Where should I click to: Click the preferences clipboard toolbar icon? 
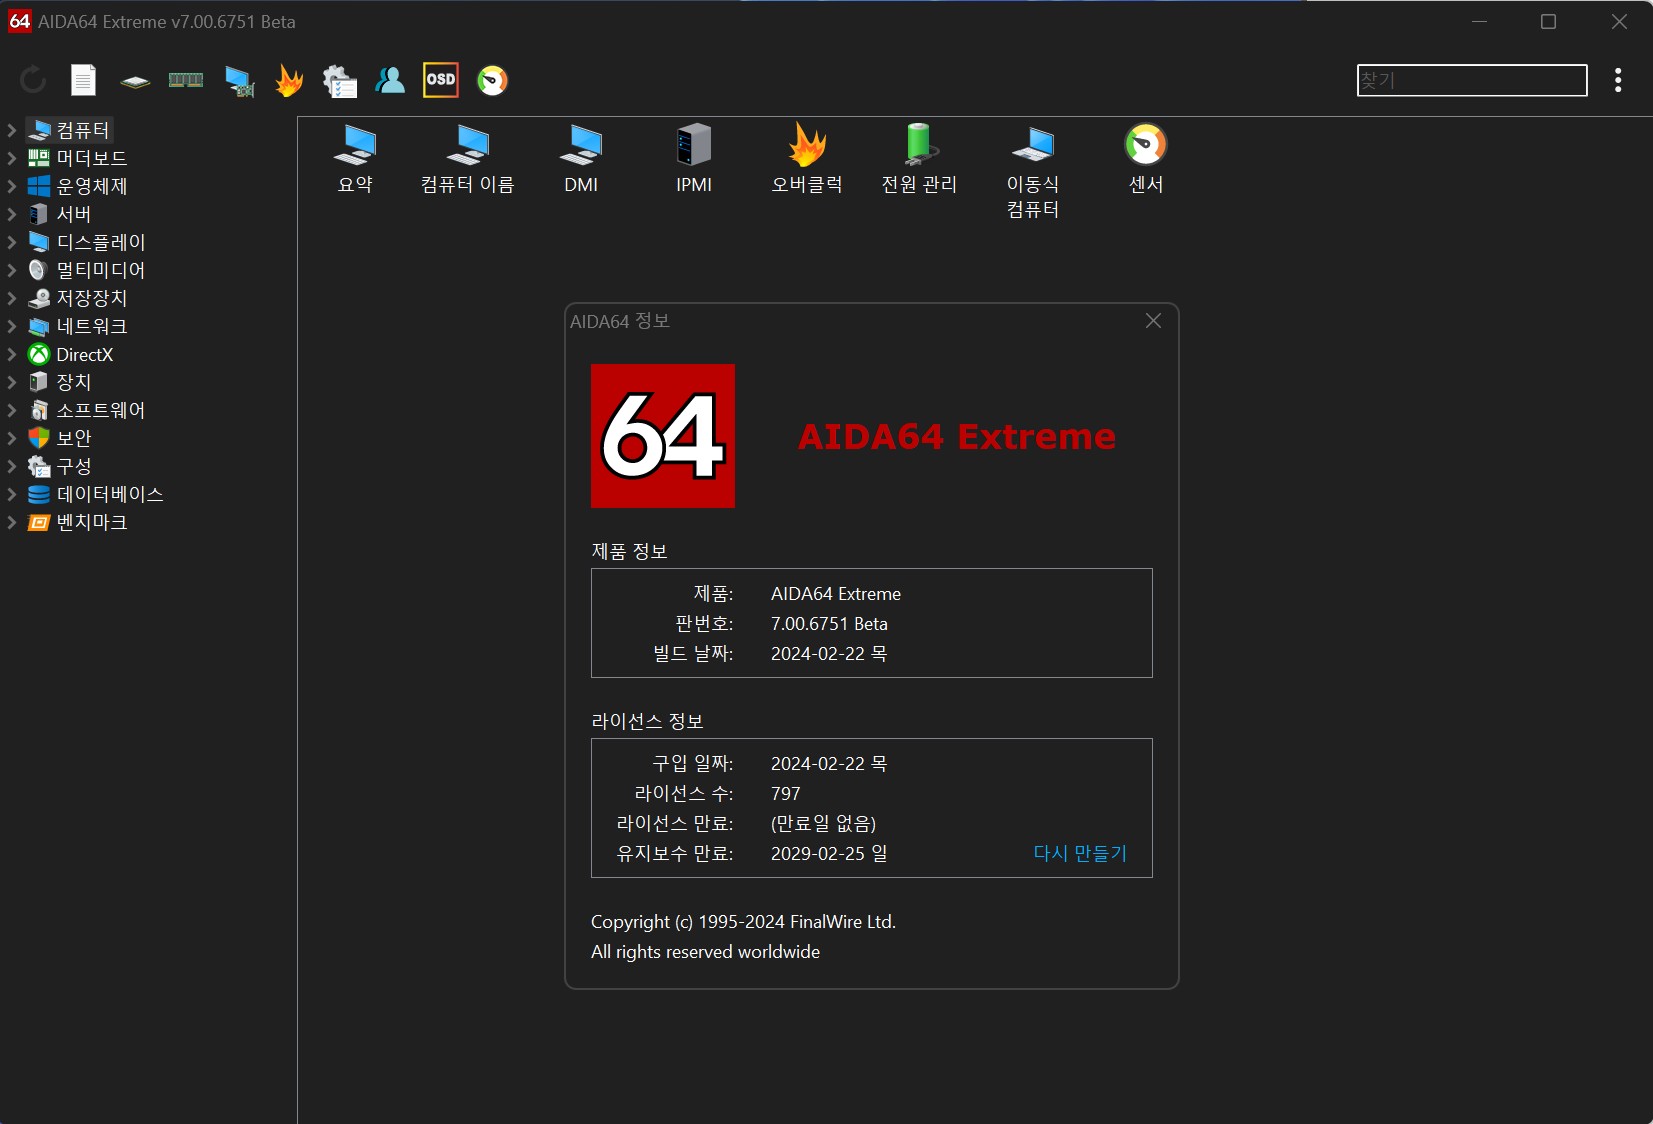pyautogui.click(x=340, y=81)
